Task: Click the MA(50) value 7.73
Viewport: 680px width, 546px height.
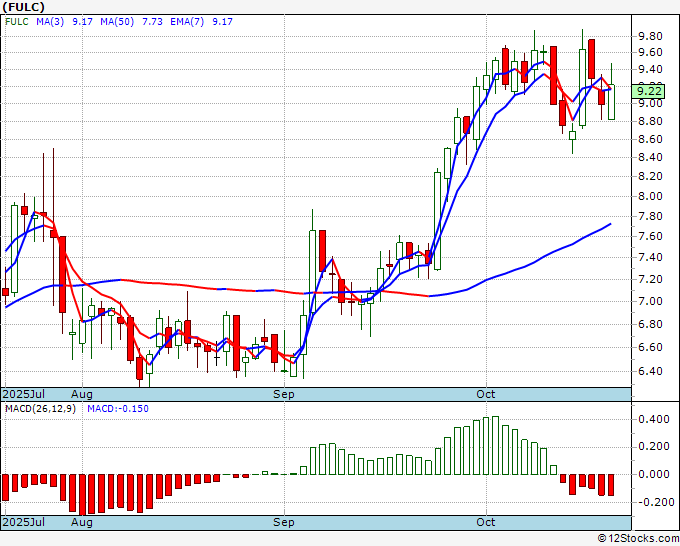Action: (x=152, y=21)
